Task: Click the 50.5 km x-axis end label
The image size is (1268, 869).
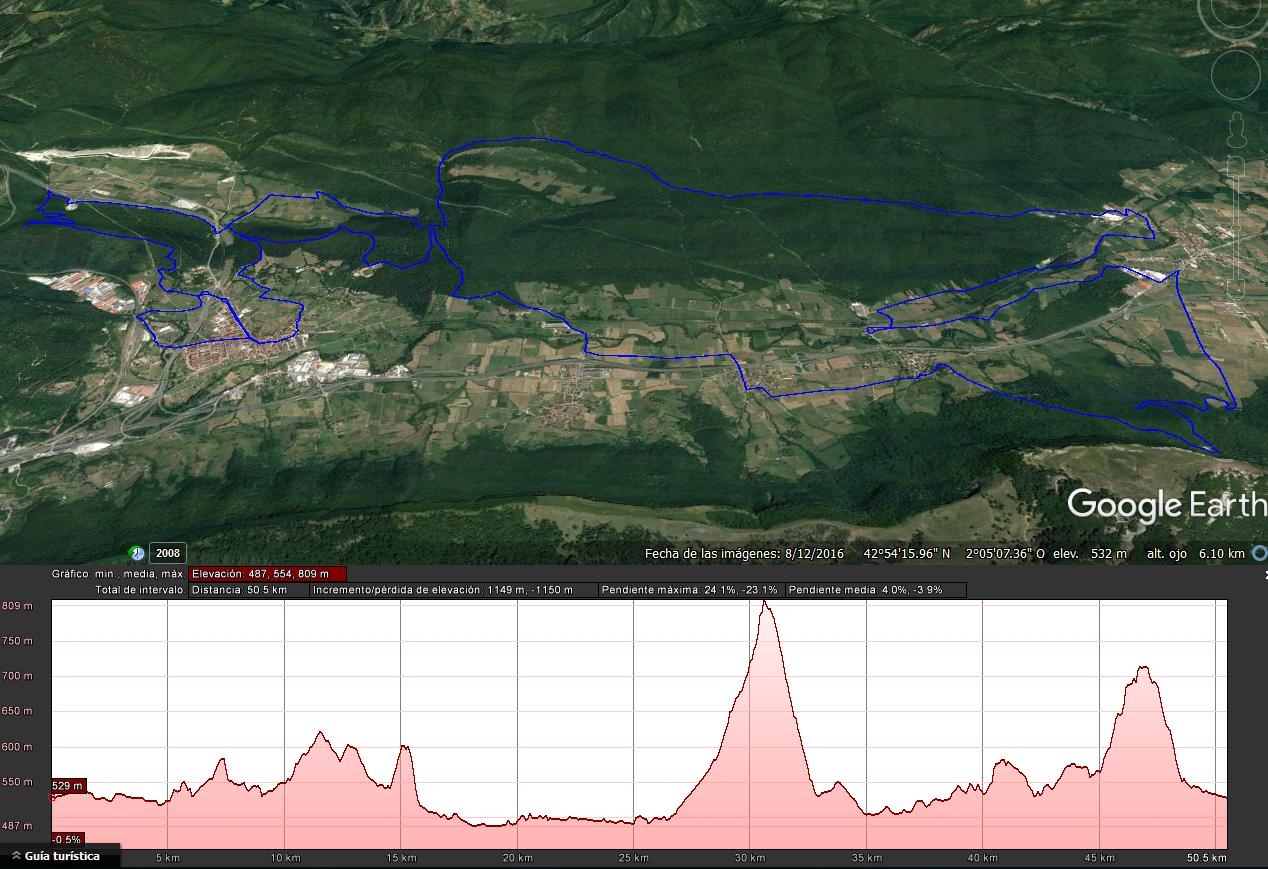Action: (1206, 858)
